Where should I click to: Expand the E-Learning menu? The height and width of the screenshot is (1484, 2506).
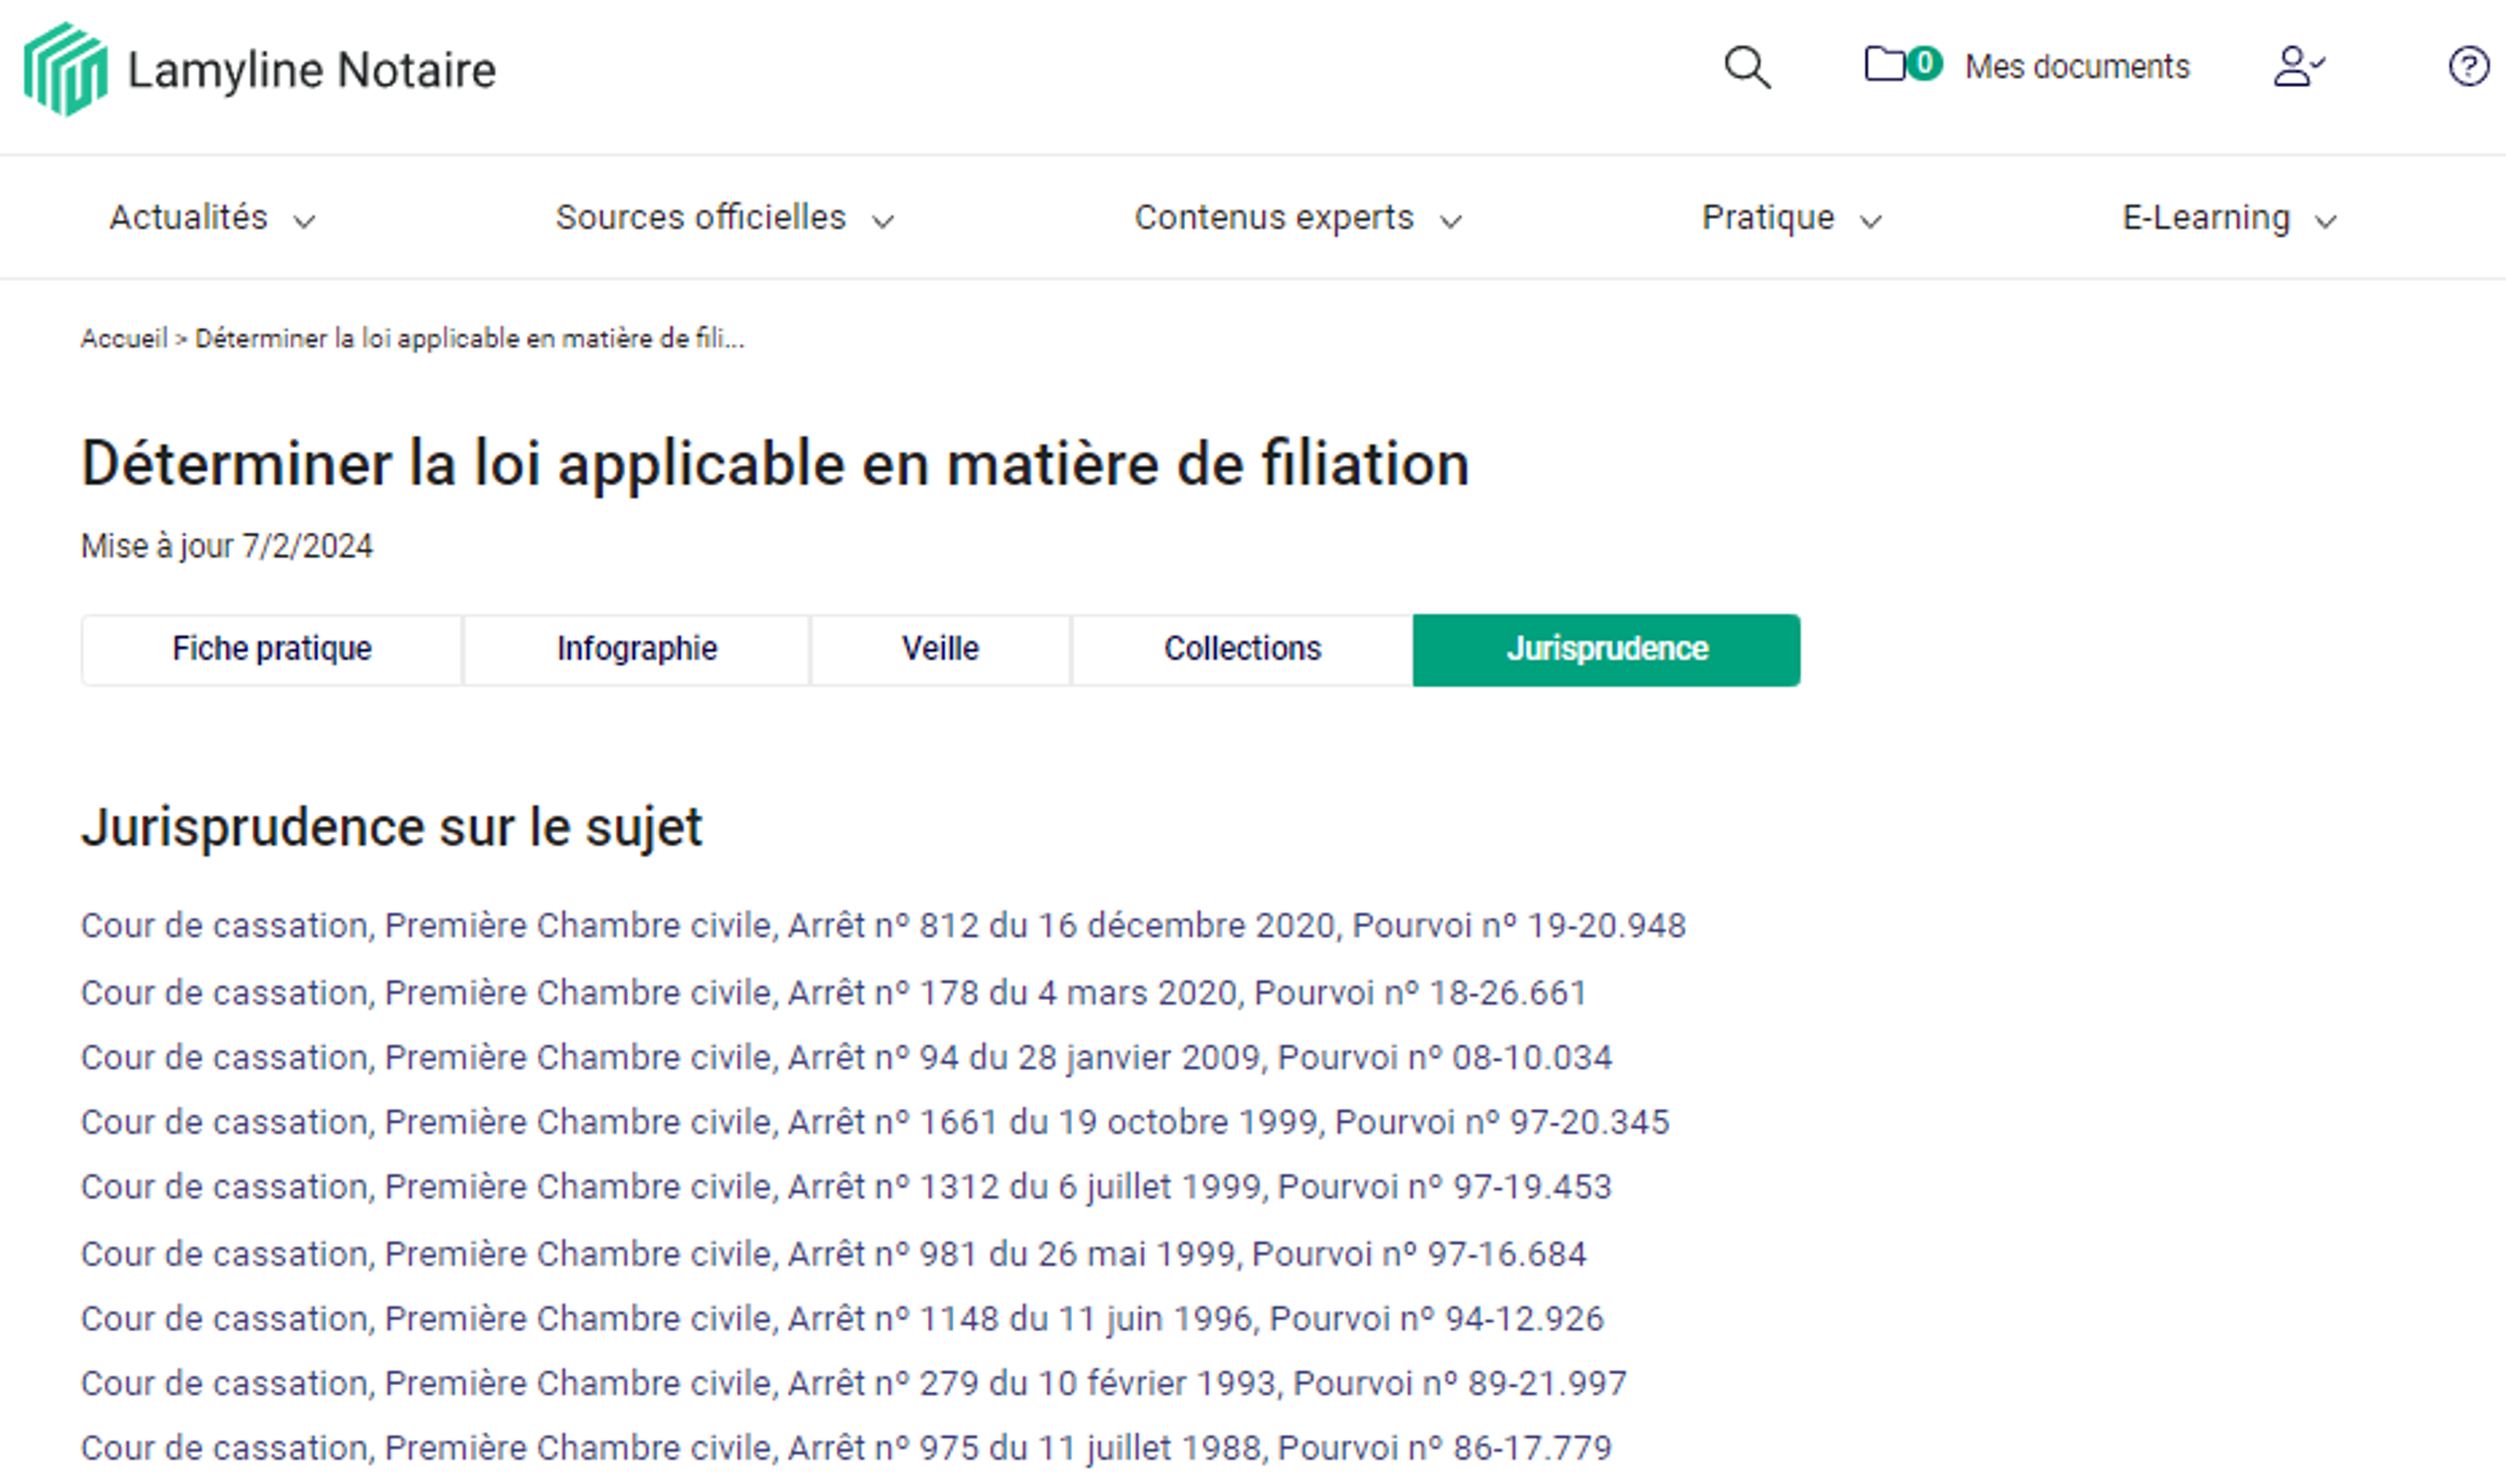coord(2228,217)
